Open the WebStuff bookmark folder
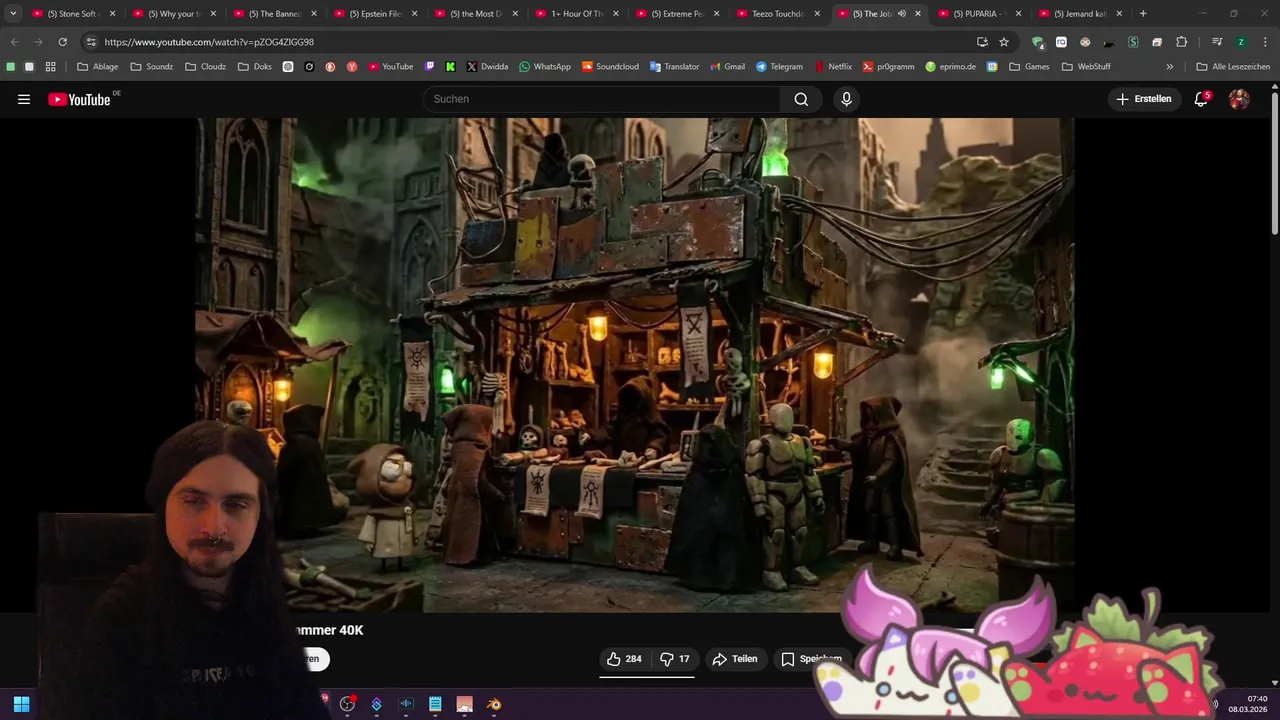The width and height of the screenshot is (1280, 720). click(1086, 67)
